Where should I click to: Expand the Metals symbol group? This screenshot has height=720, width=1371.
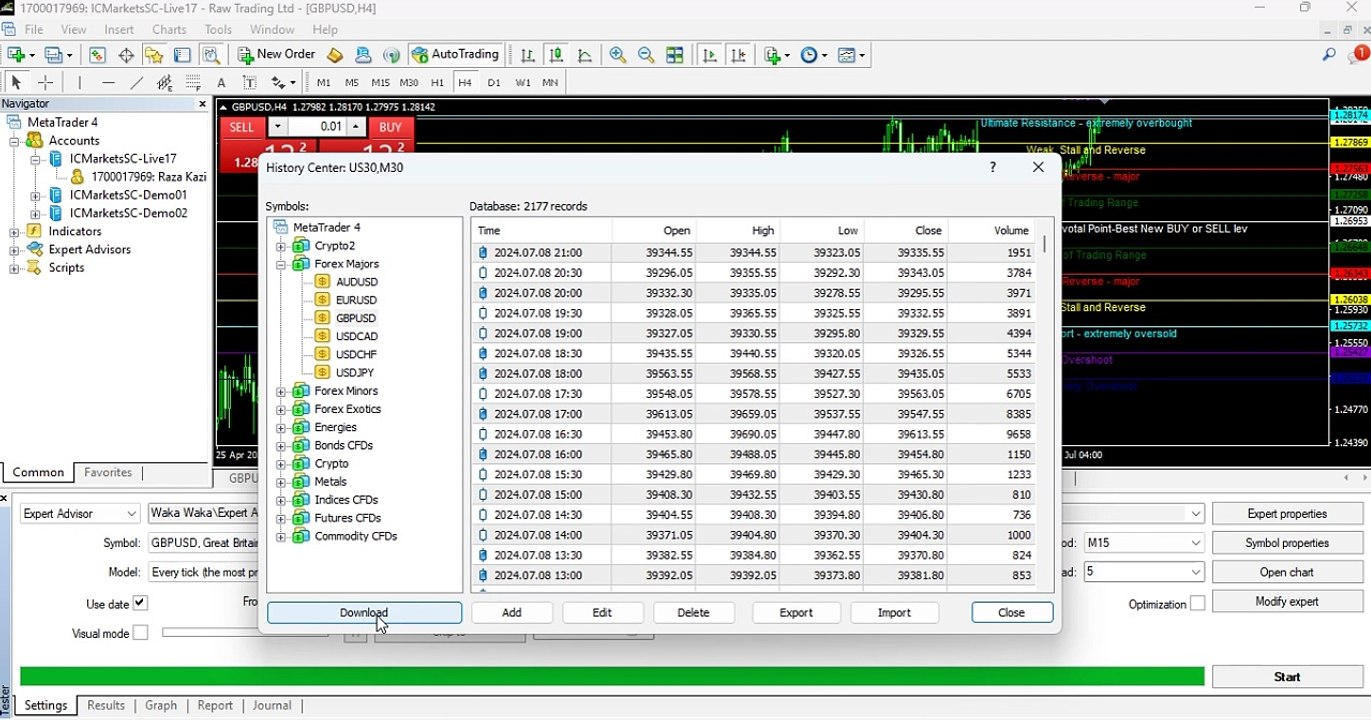tap(281, 482)
